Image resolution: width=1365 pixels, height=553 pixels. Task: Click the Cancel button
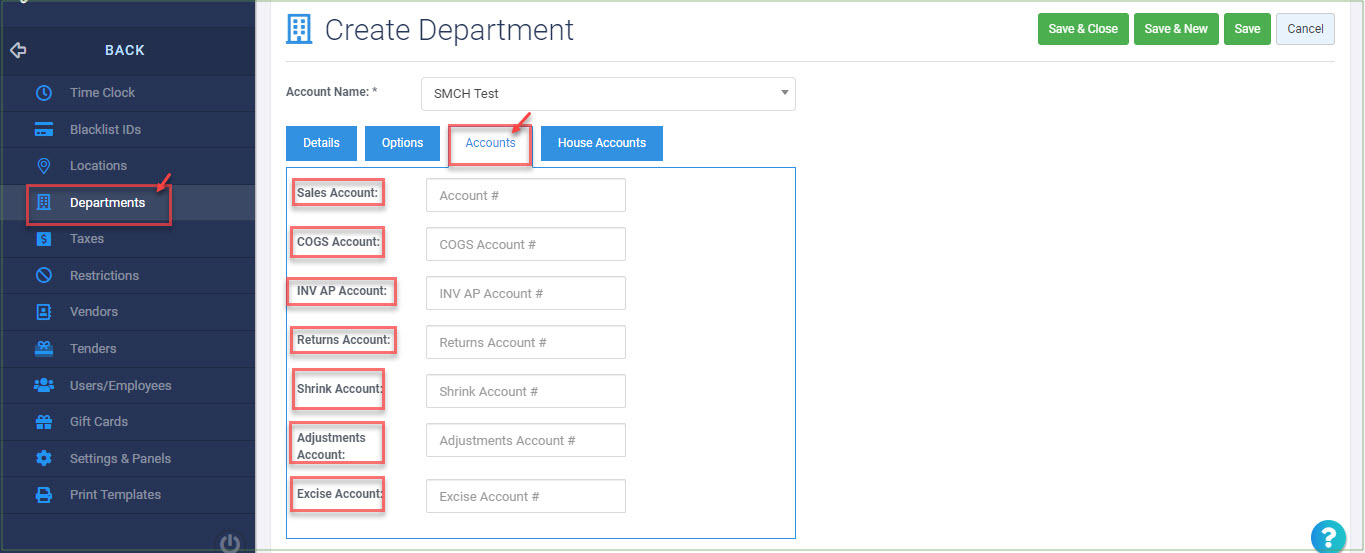[x=1305, y=29]
